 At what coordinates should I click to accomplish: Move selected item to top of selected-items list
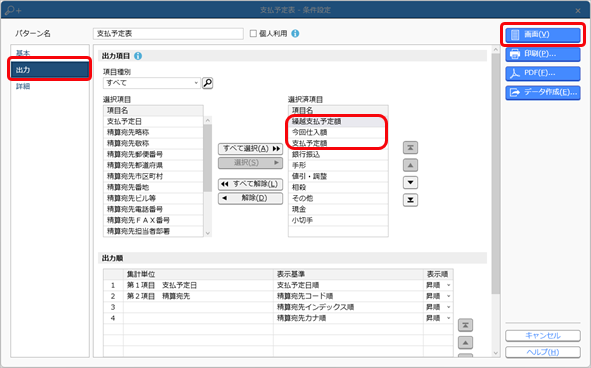click(x=410, y=148)
